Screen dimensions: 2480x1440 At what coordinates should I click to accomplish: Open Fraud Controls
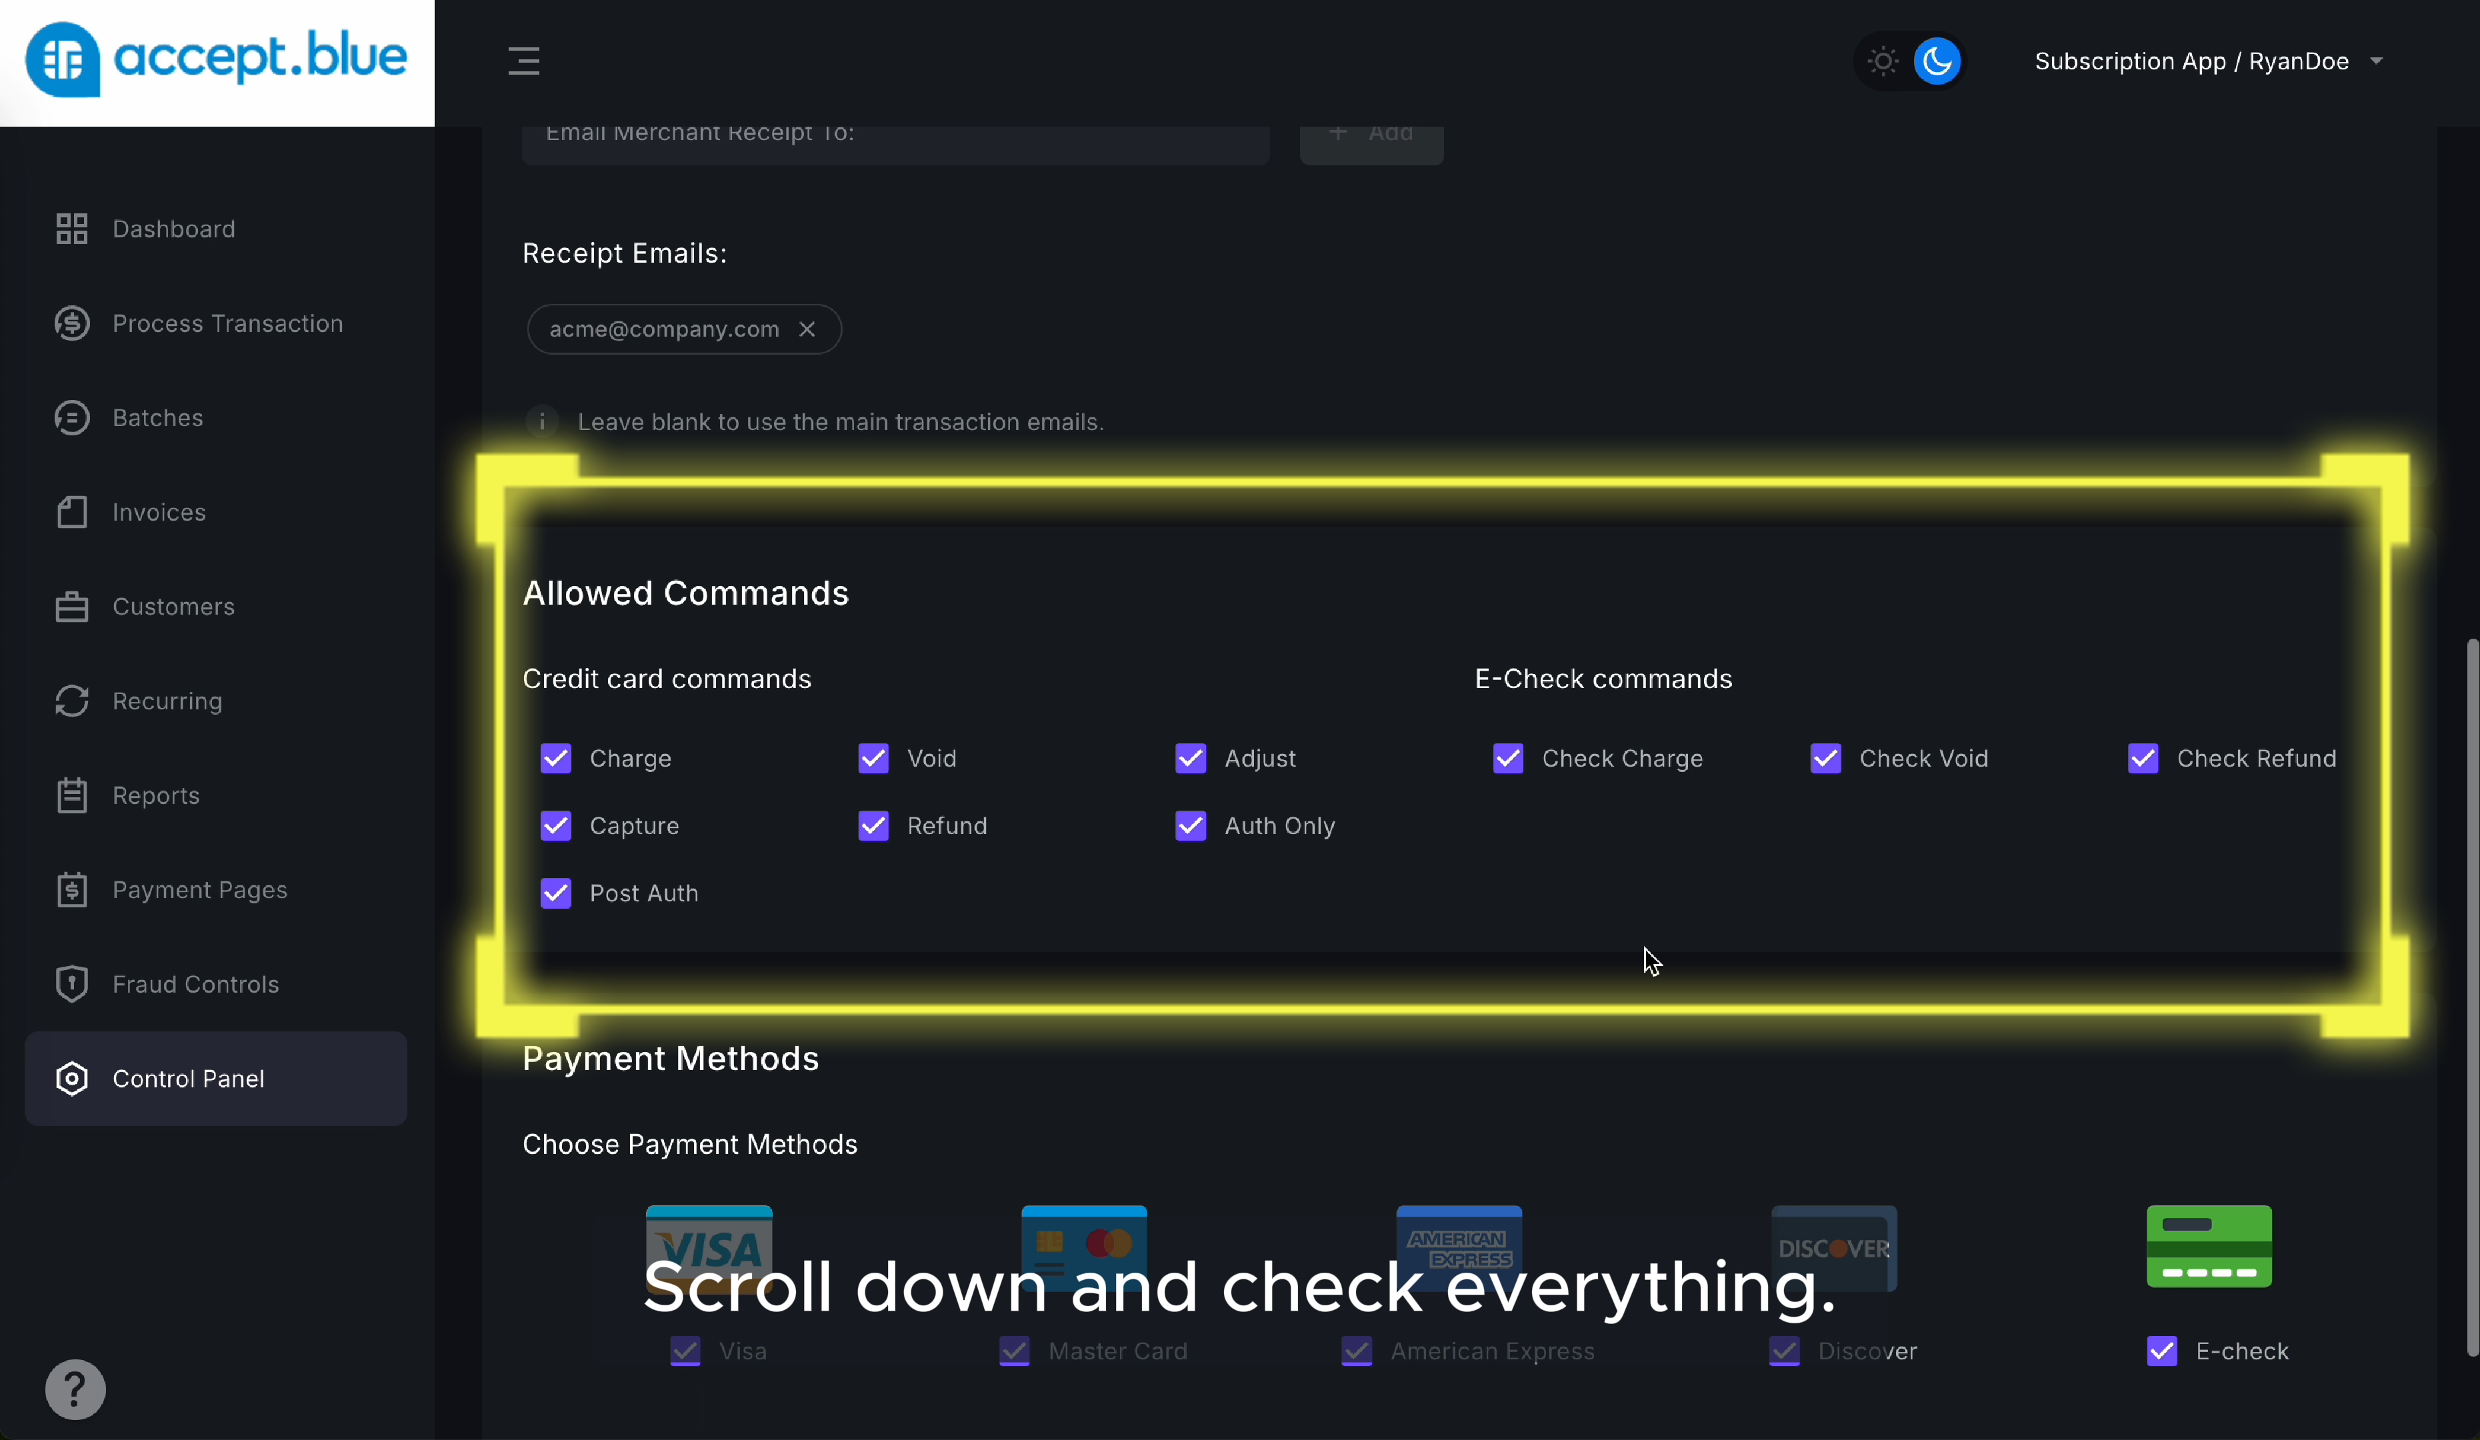[x=195, y=984]
